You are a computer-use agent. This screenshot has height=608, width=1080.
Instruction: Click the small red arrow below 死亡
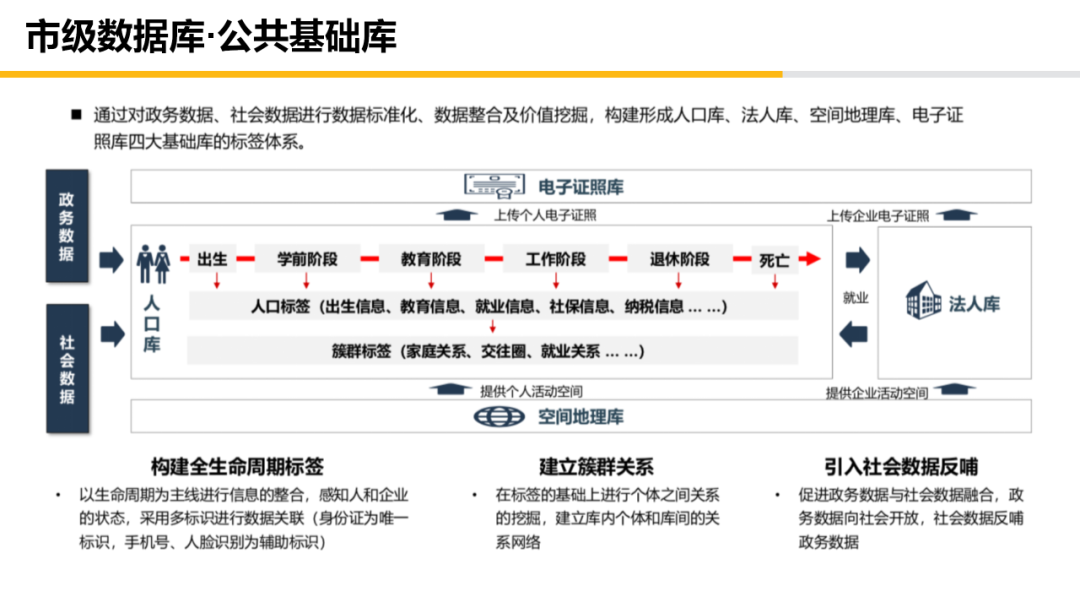click(775, 281)
